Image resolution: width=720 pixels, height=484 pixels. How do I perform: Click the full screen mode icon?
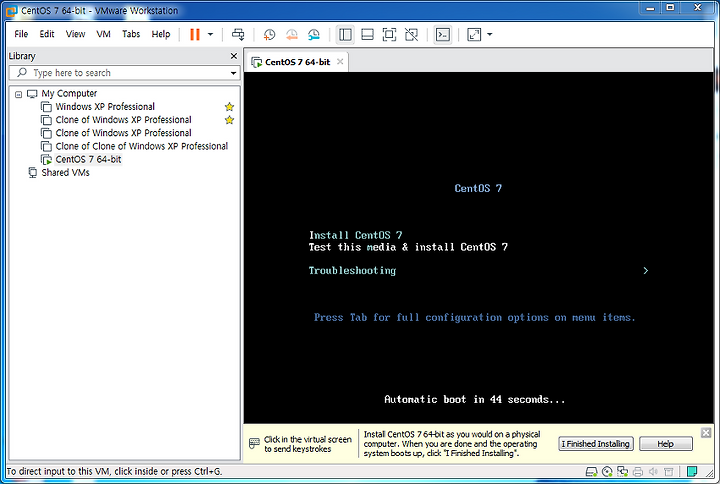(389, 34)
